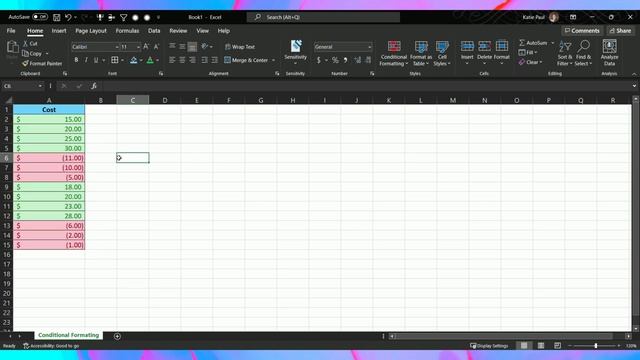This screenshot has height=360, width=640.
Task: Switch to the Data tab
Action: [x=154, y=31]
